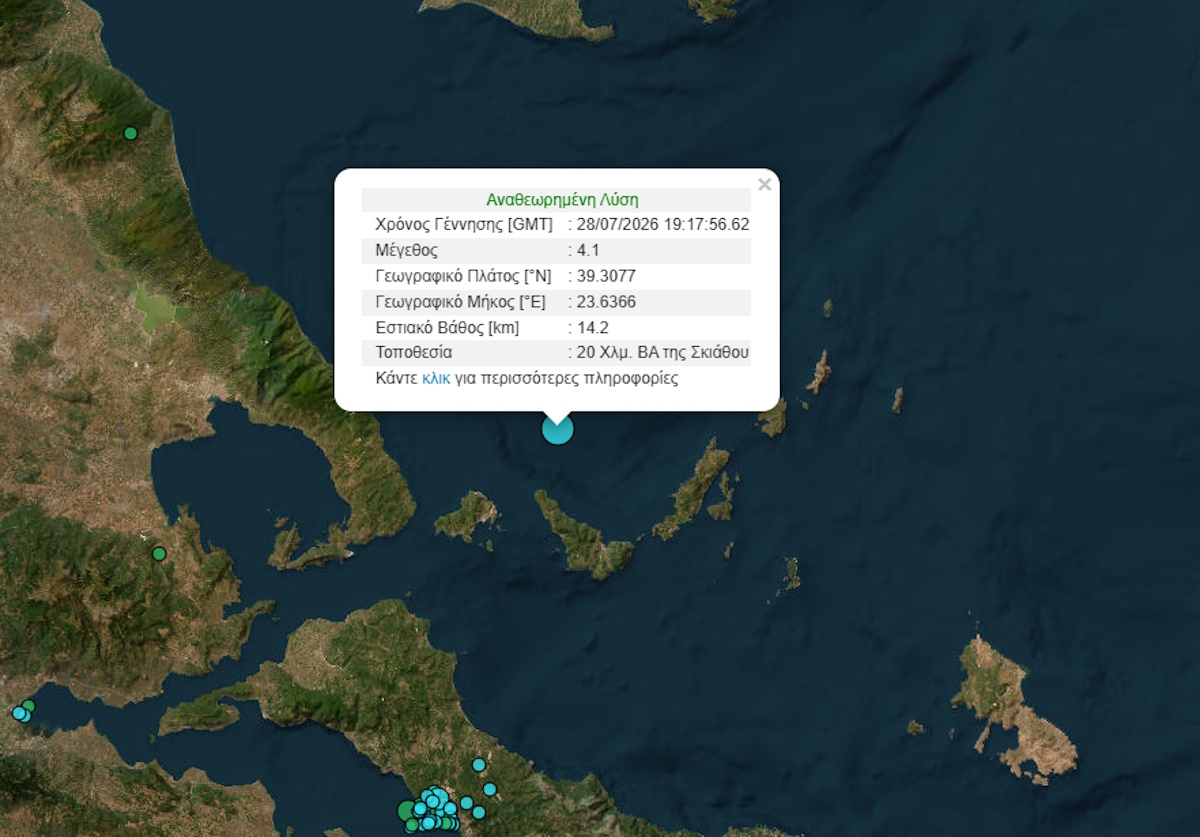Viewport: 1200px width, 837px height.
Task: Close the earthquake info popup
Action: [764, 185]
